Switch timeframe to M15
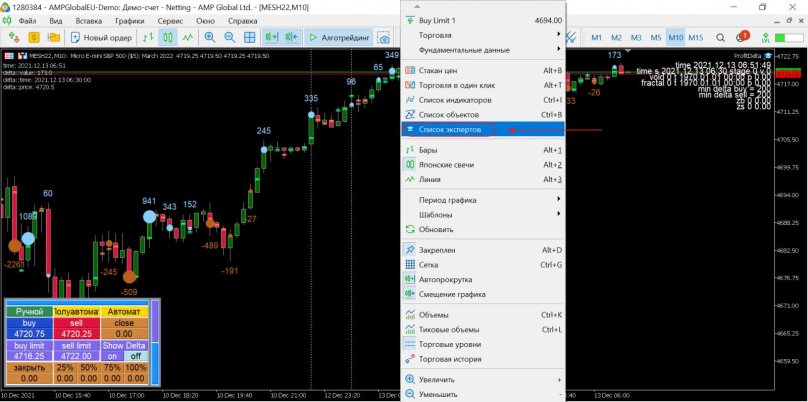The width and height of the screenshot is (808, 402). 695,38
